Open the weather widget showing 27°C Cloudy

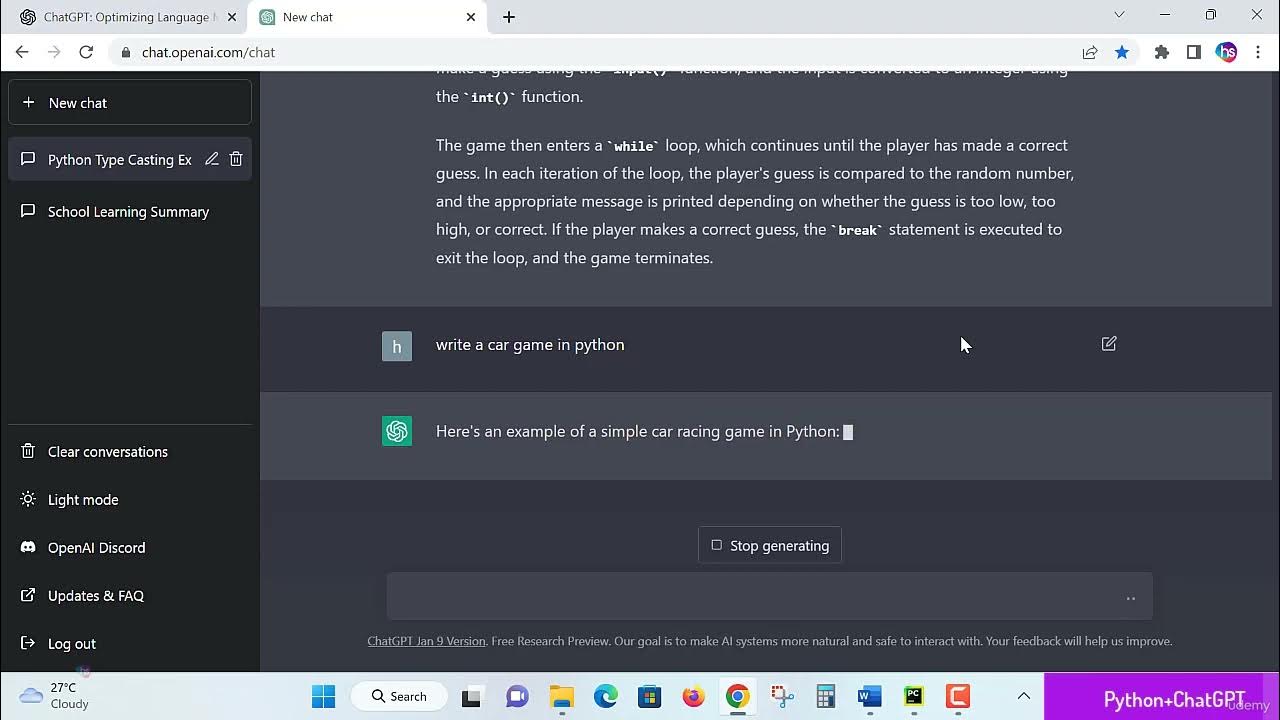pos(55,696)
